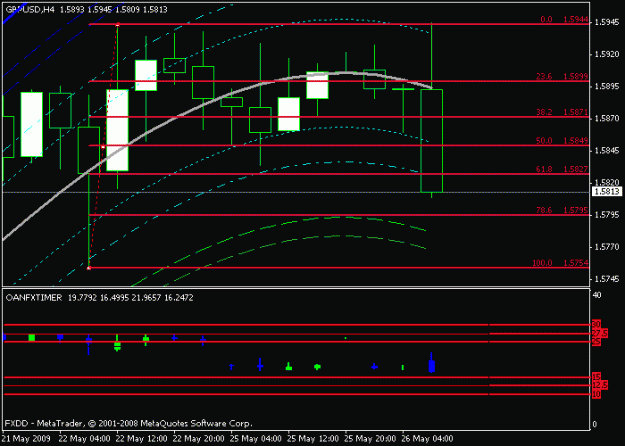
Task: Click the red 27.5 level label
Action: (599, 333)
